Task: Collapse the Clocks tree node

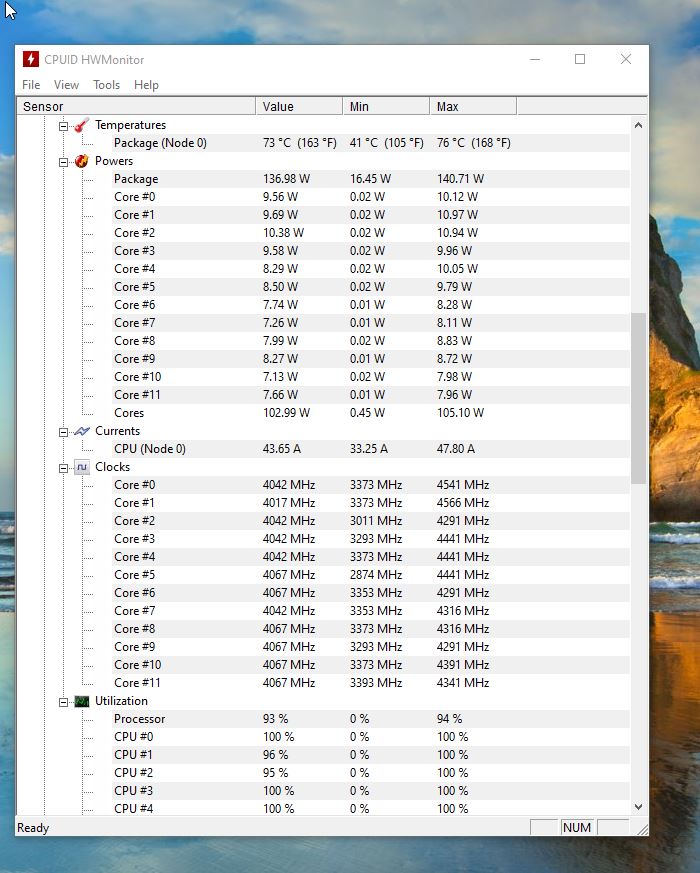Action: point(63,468)
